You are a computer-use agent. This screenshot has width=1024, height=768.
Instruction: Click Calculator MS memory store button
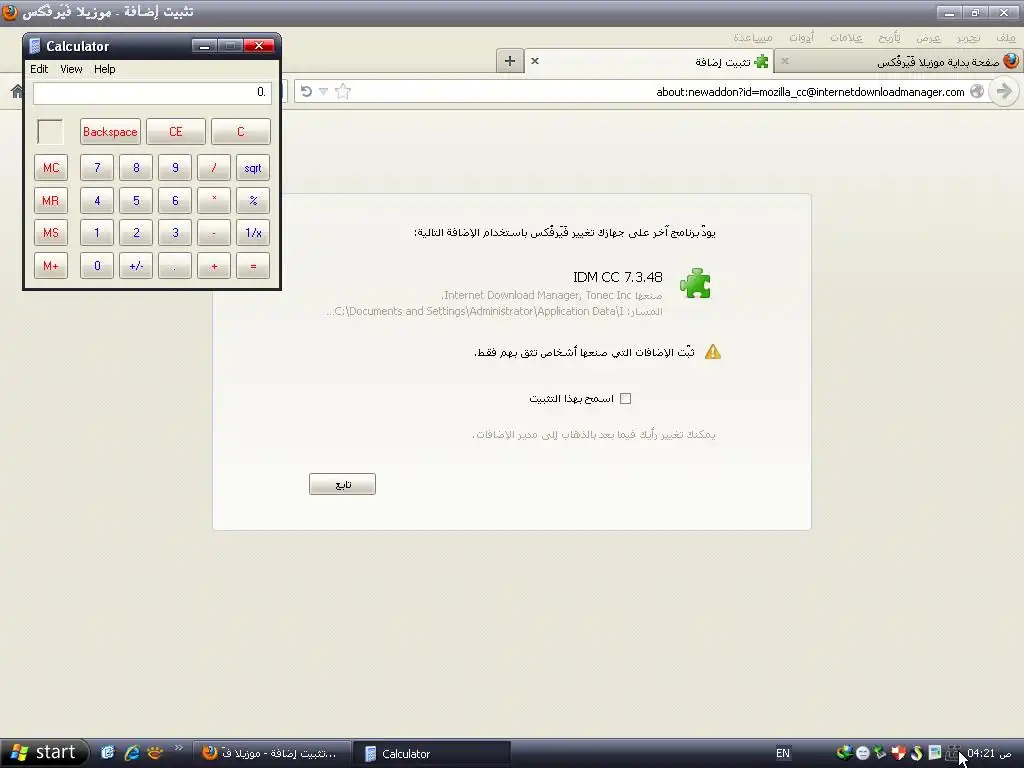51,233
